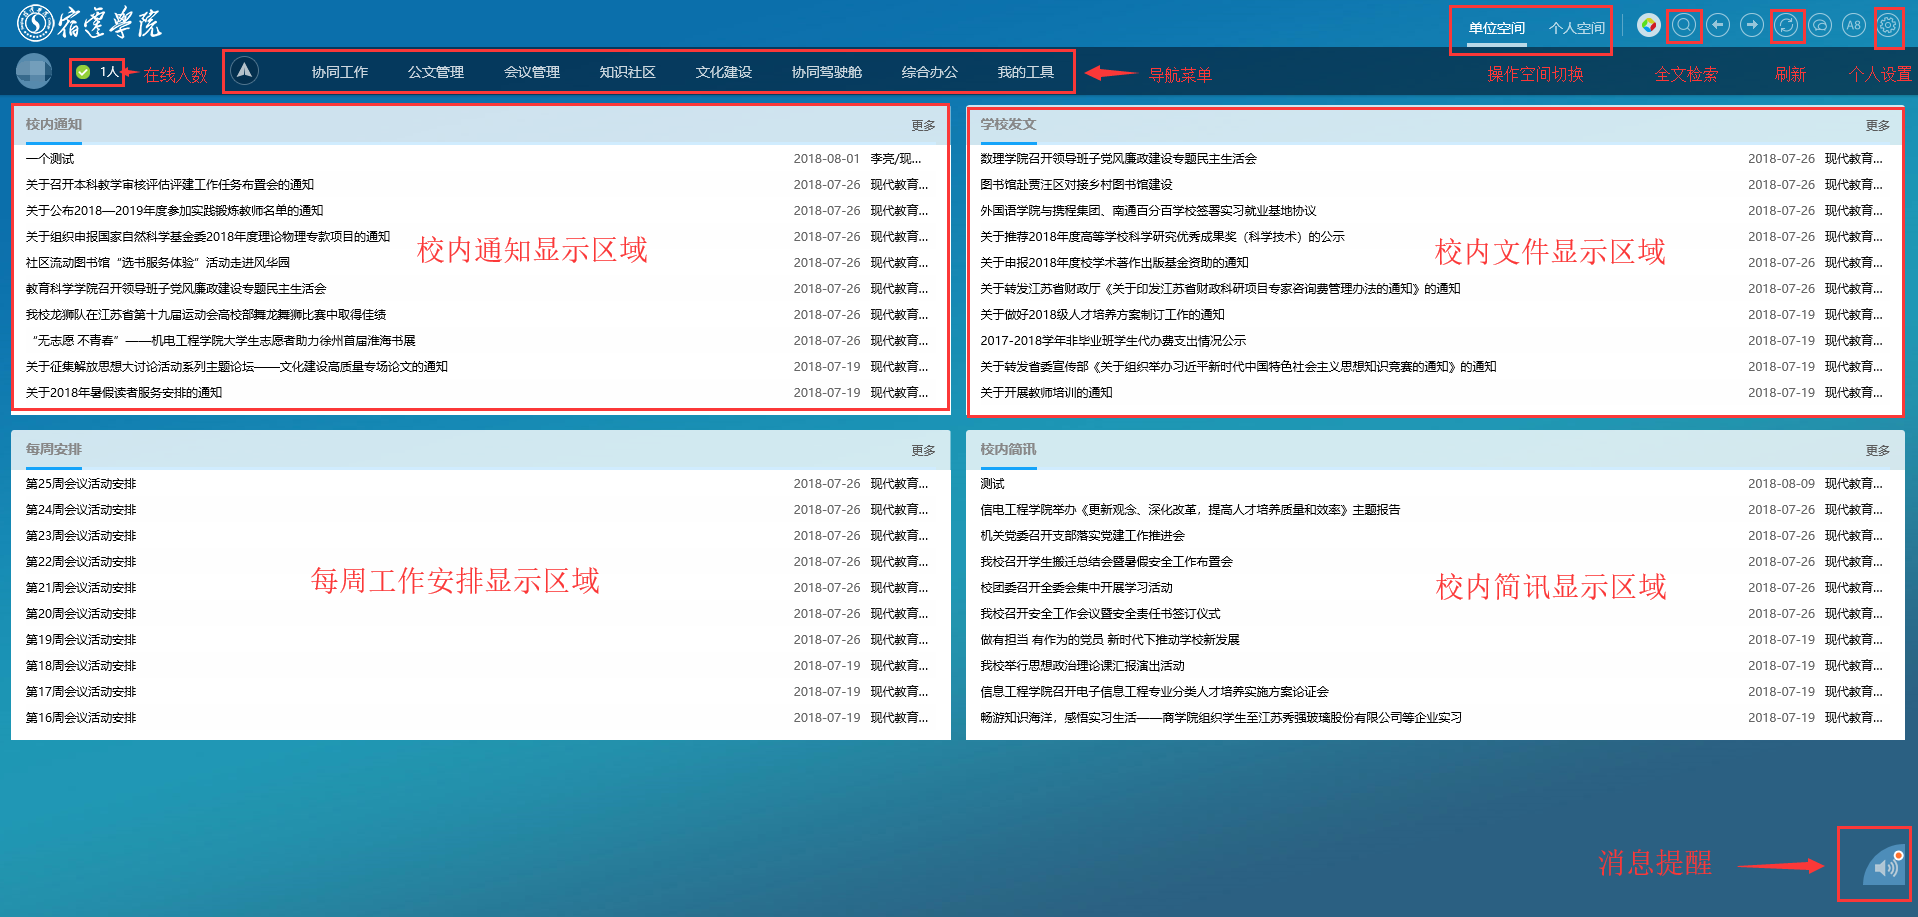
Task: Click 更多 in the 校内通知 panel
Action: (x=923, y=125)
